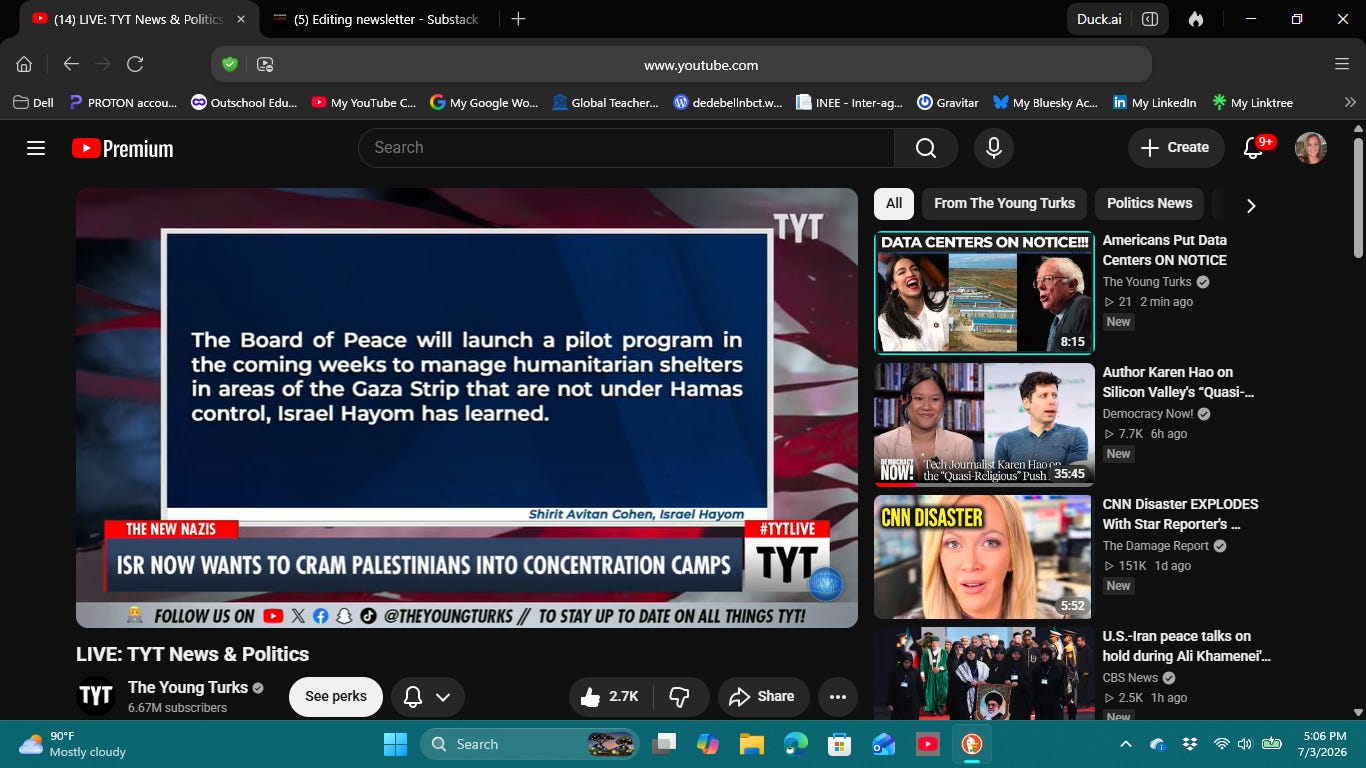Image resolution: width=1366 pixels, height=768 pixels.
Task: Go to browser home page
Action: point(24,64)
